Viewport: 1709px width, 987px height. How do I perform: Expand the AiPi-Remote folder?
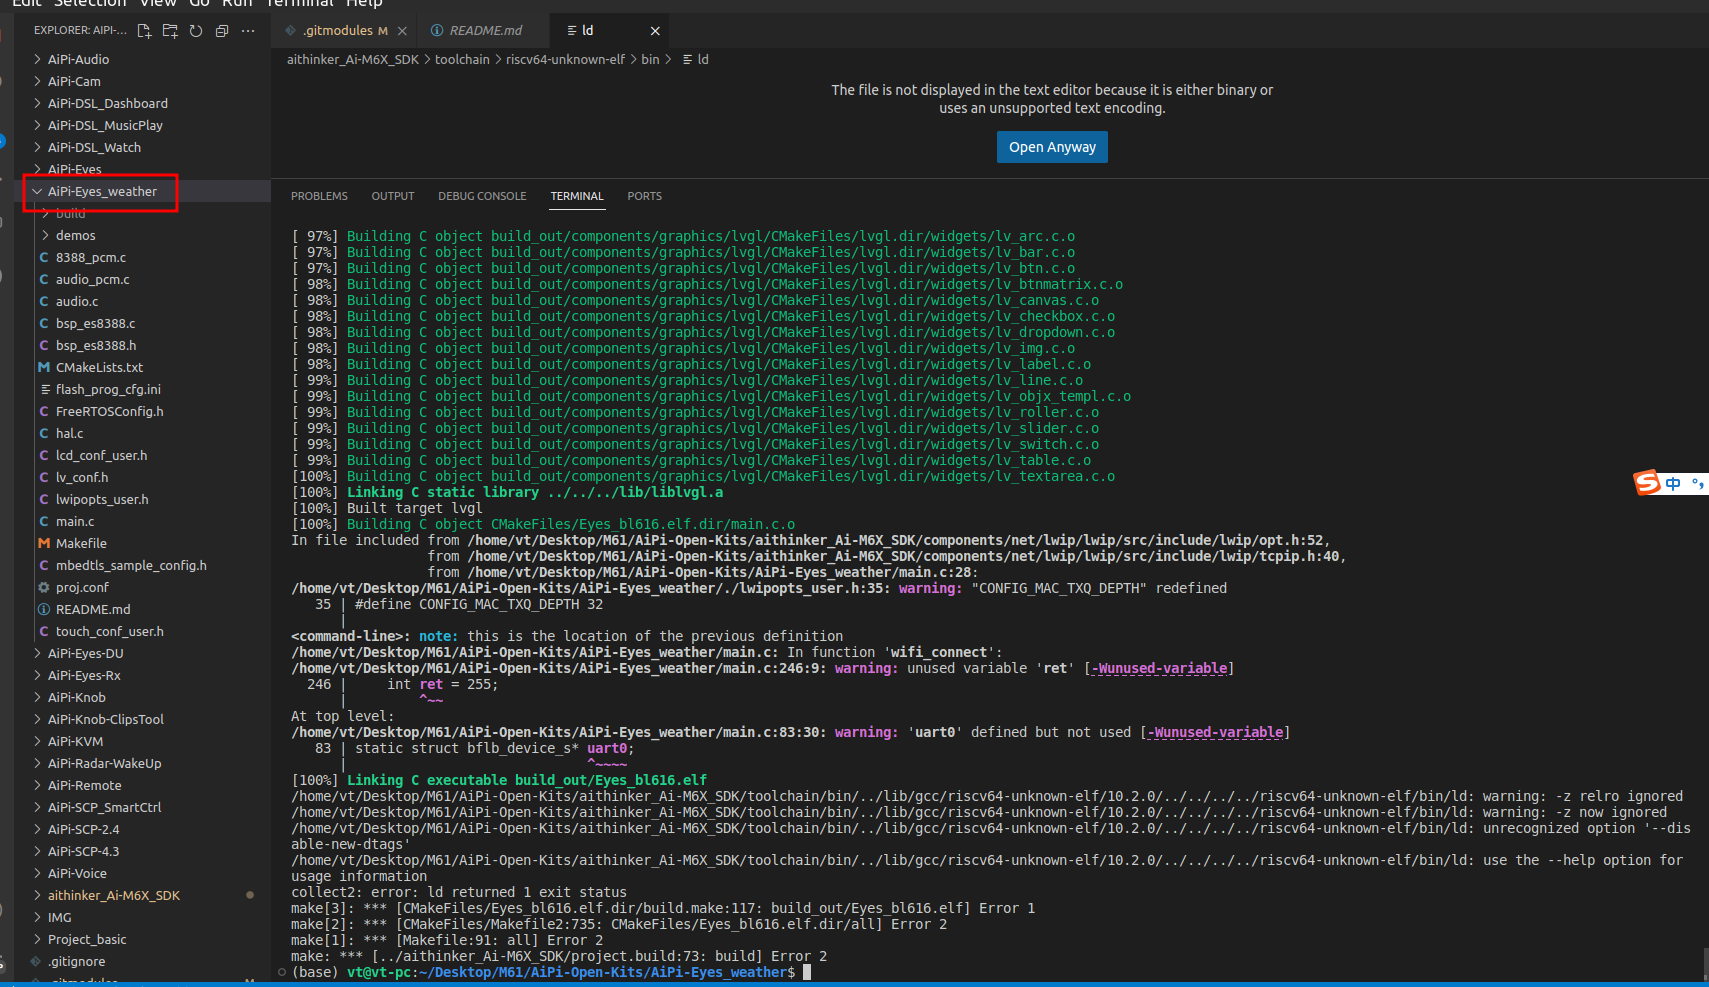tap(142, 785)
